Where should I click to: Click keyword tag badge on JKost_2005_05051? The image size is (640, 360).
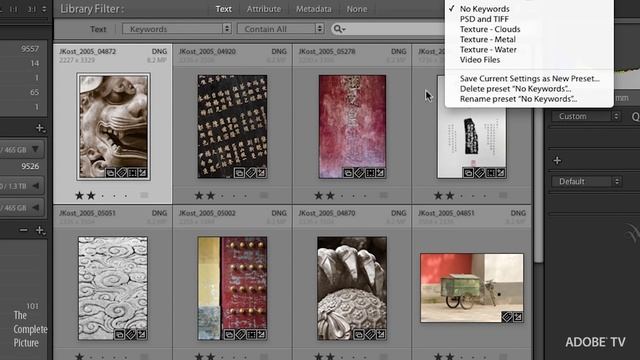(131, 335)
